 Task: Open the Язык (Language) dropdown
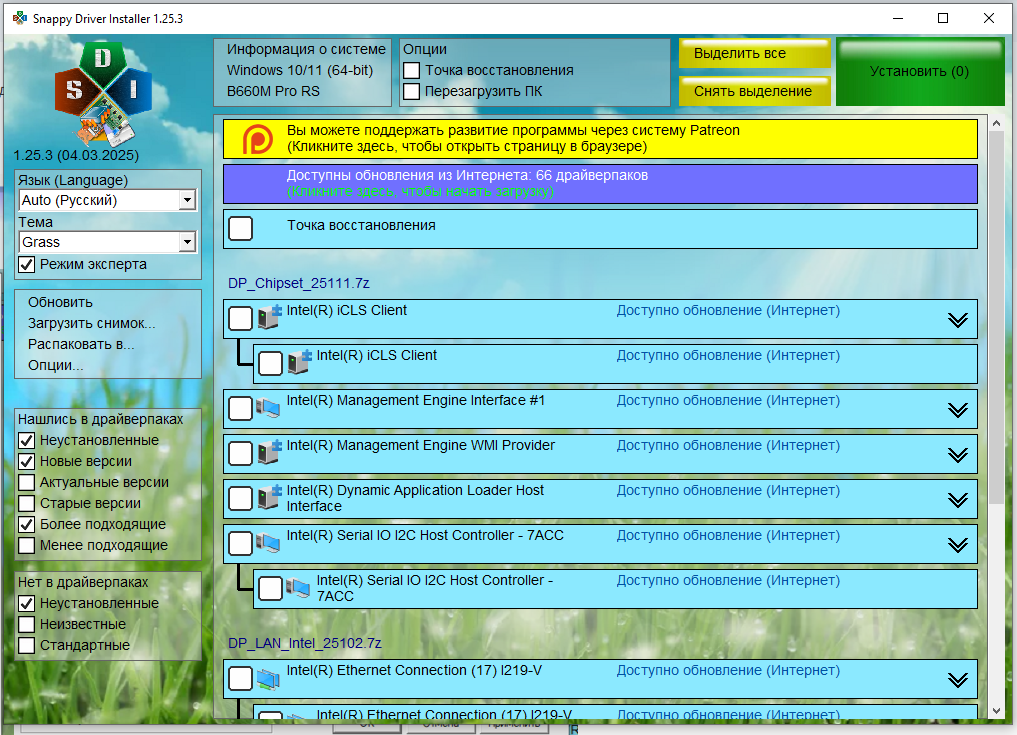[186, 201]
